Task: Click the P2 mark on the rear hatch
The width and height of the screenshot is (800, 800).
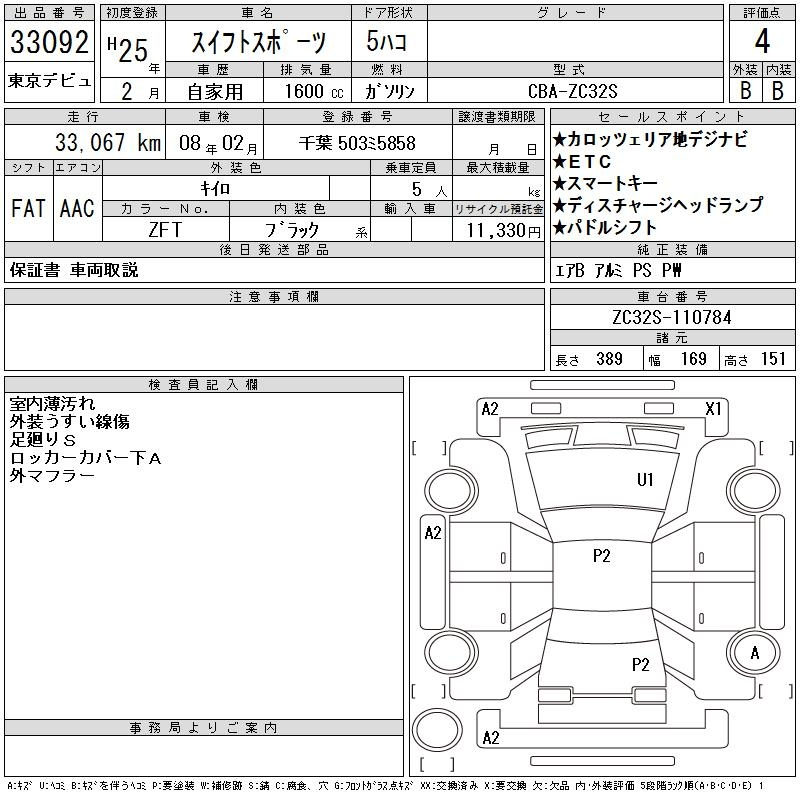Action: tap(641, 664)
